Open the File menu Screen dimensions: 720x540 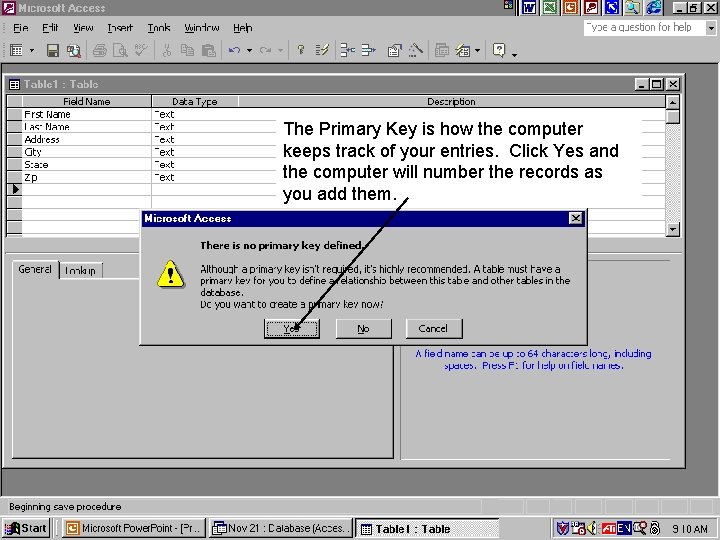21,28
